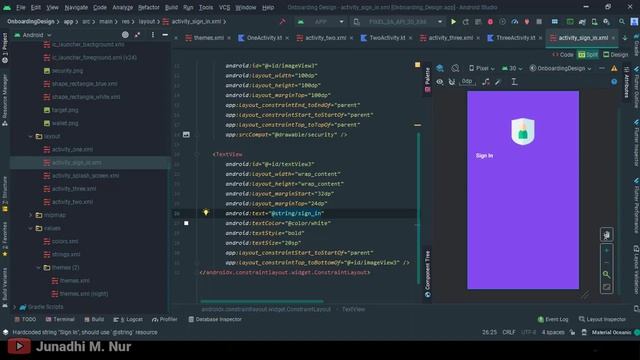Click the magnet autoconnect icon
640x360 pixels.
click(452, 82)
